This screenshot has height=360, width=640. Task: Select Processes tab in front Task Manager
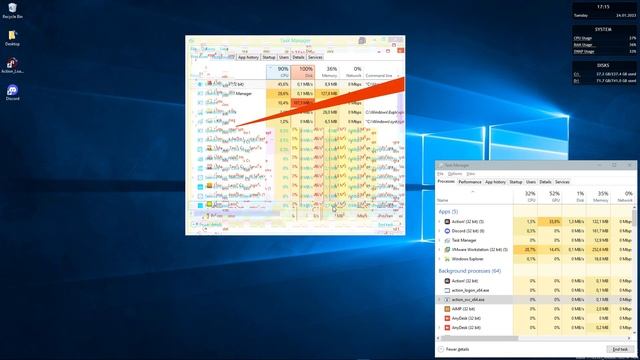point(446,182)
